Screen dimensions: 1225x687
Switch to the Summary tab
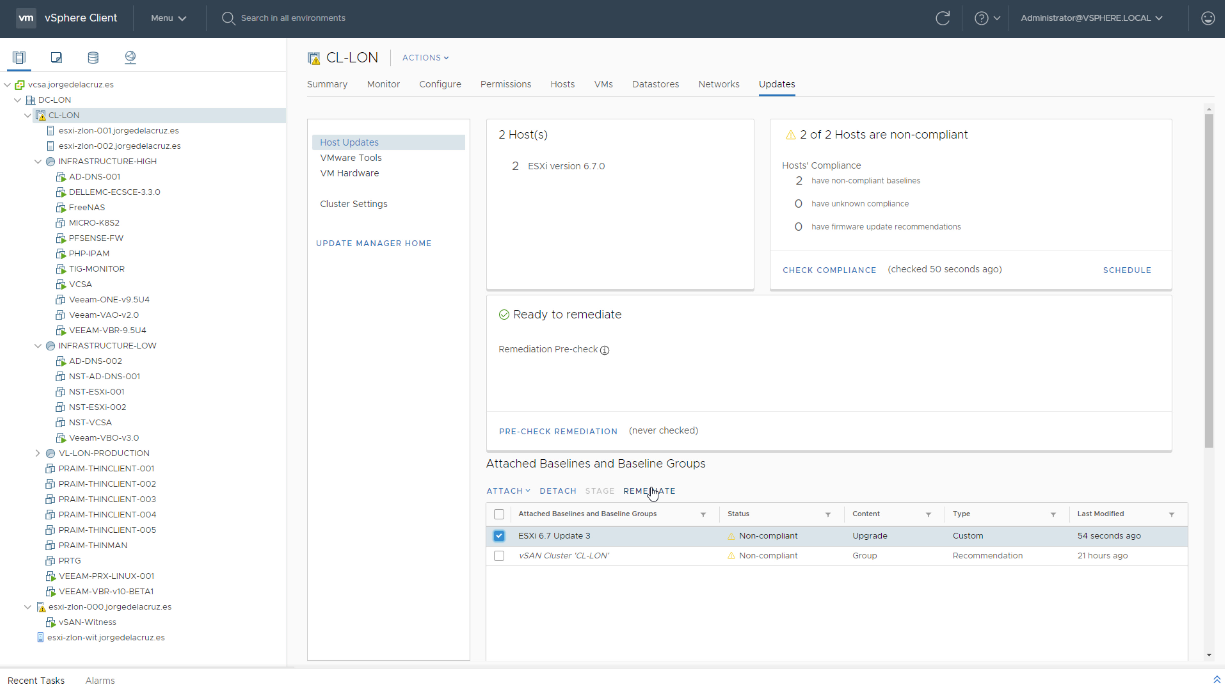pyautogui.click(x=327, y=84)
